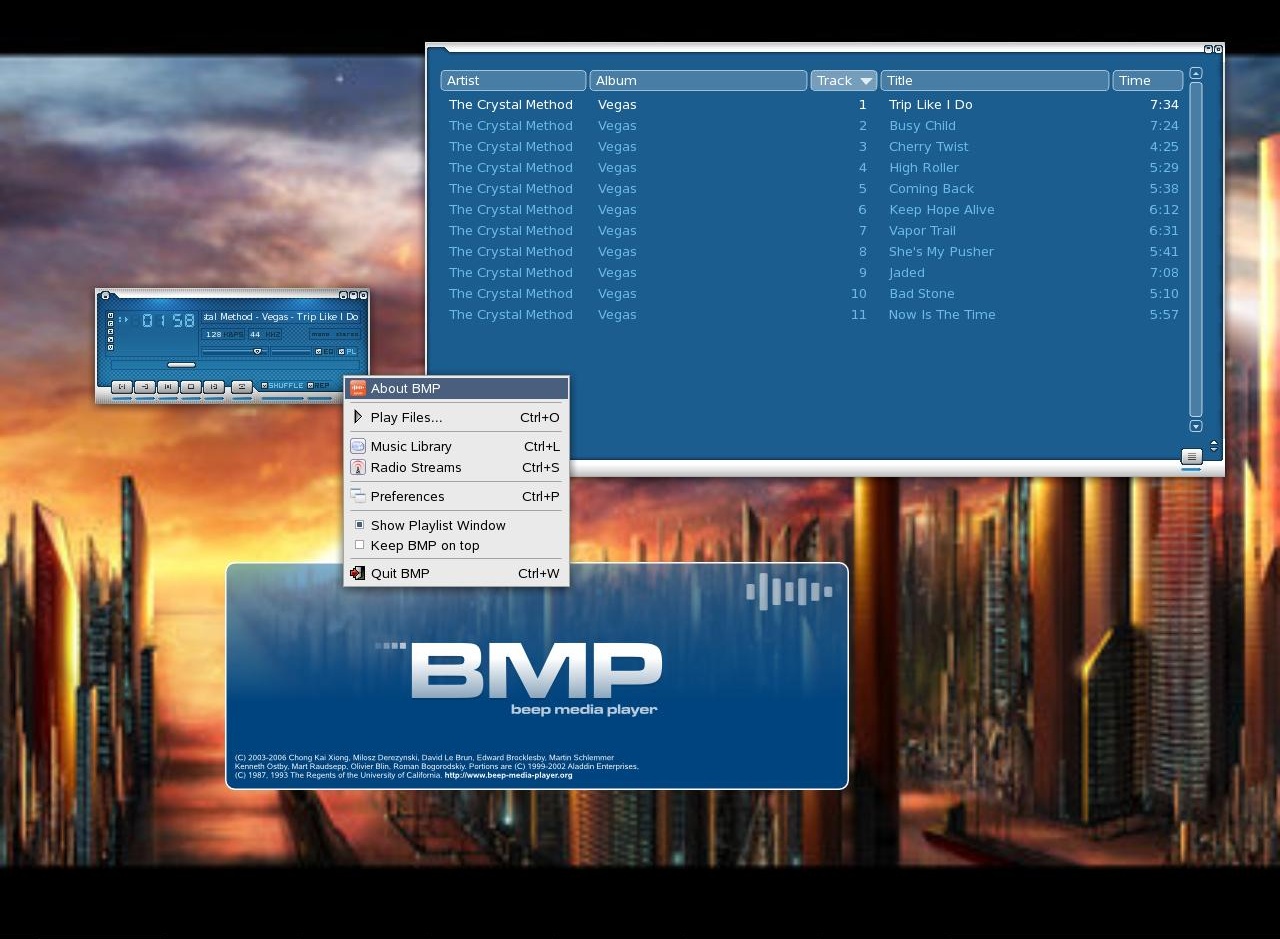Click track number 11 in playlist

859,314
